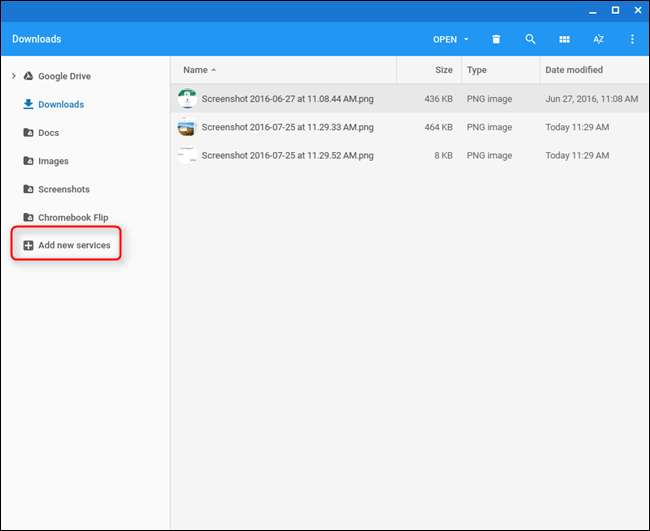The width and height of the screenshot is (650, 531).
Task: Open the AZ sort options
Action: click(598, 39)
